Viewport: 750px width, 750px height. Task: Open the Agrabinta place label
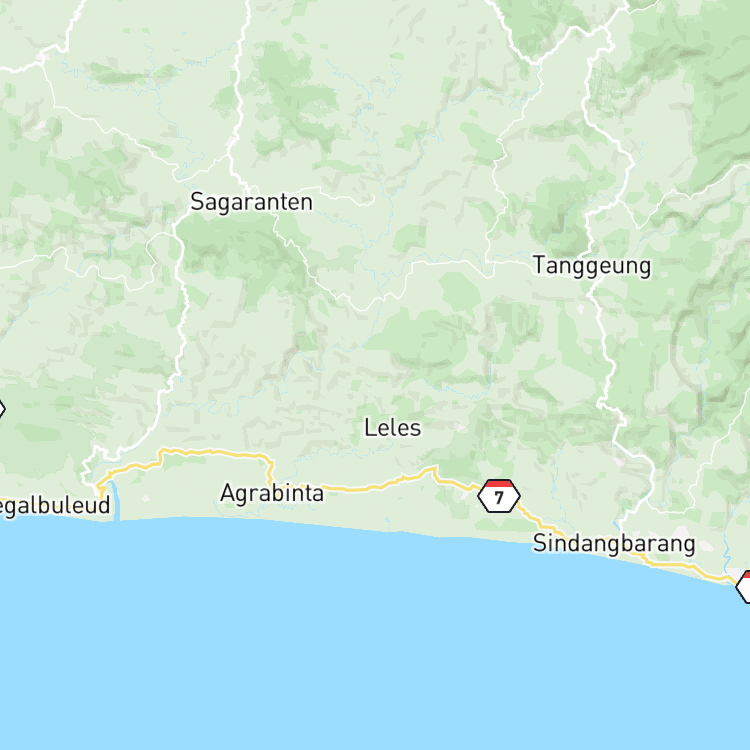[x=272, y=493]
